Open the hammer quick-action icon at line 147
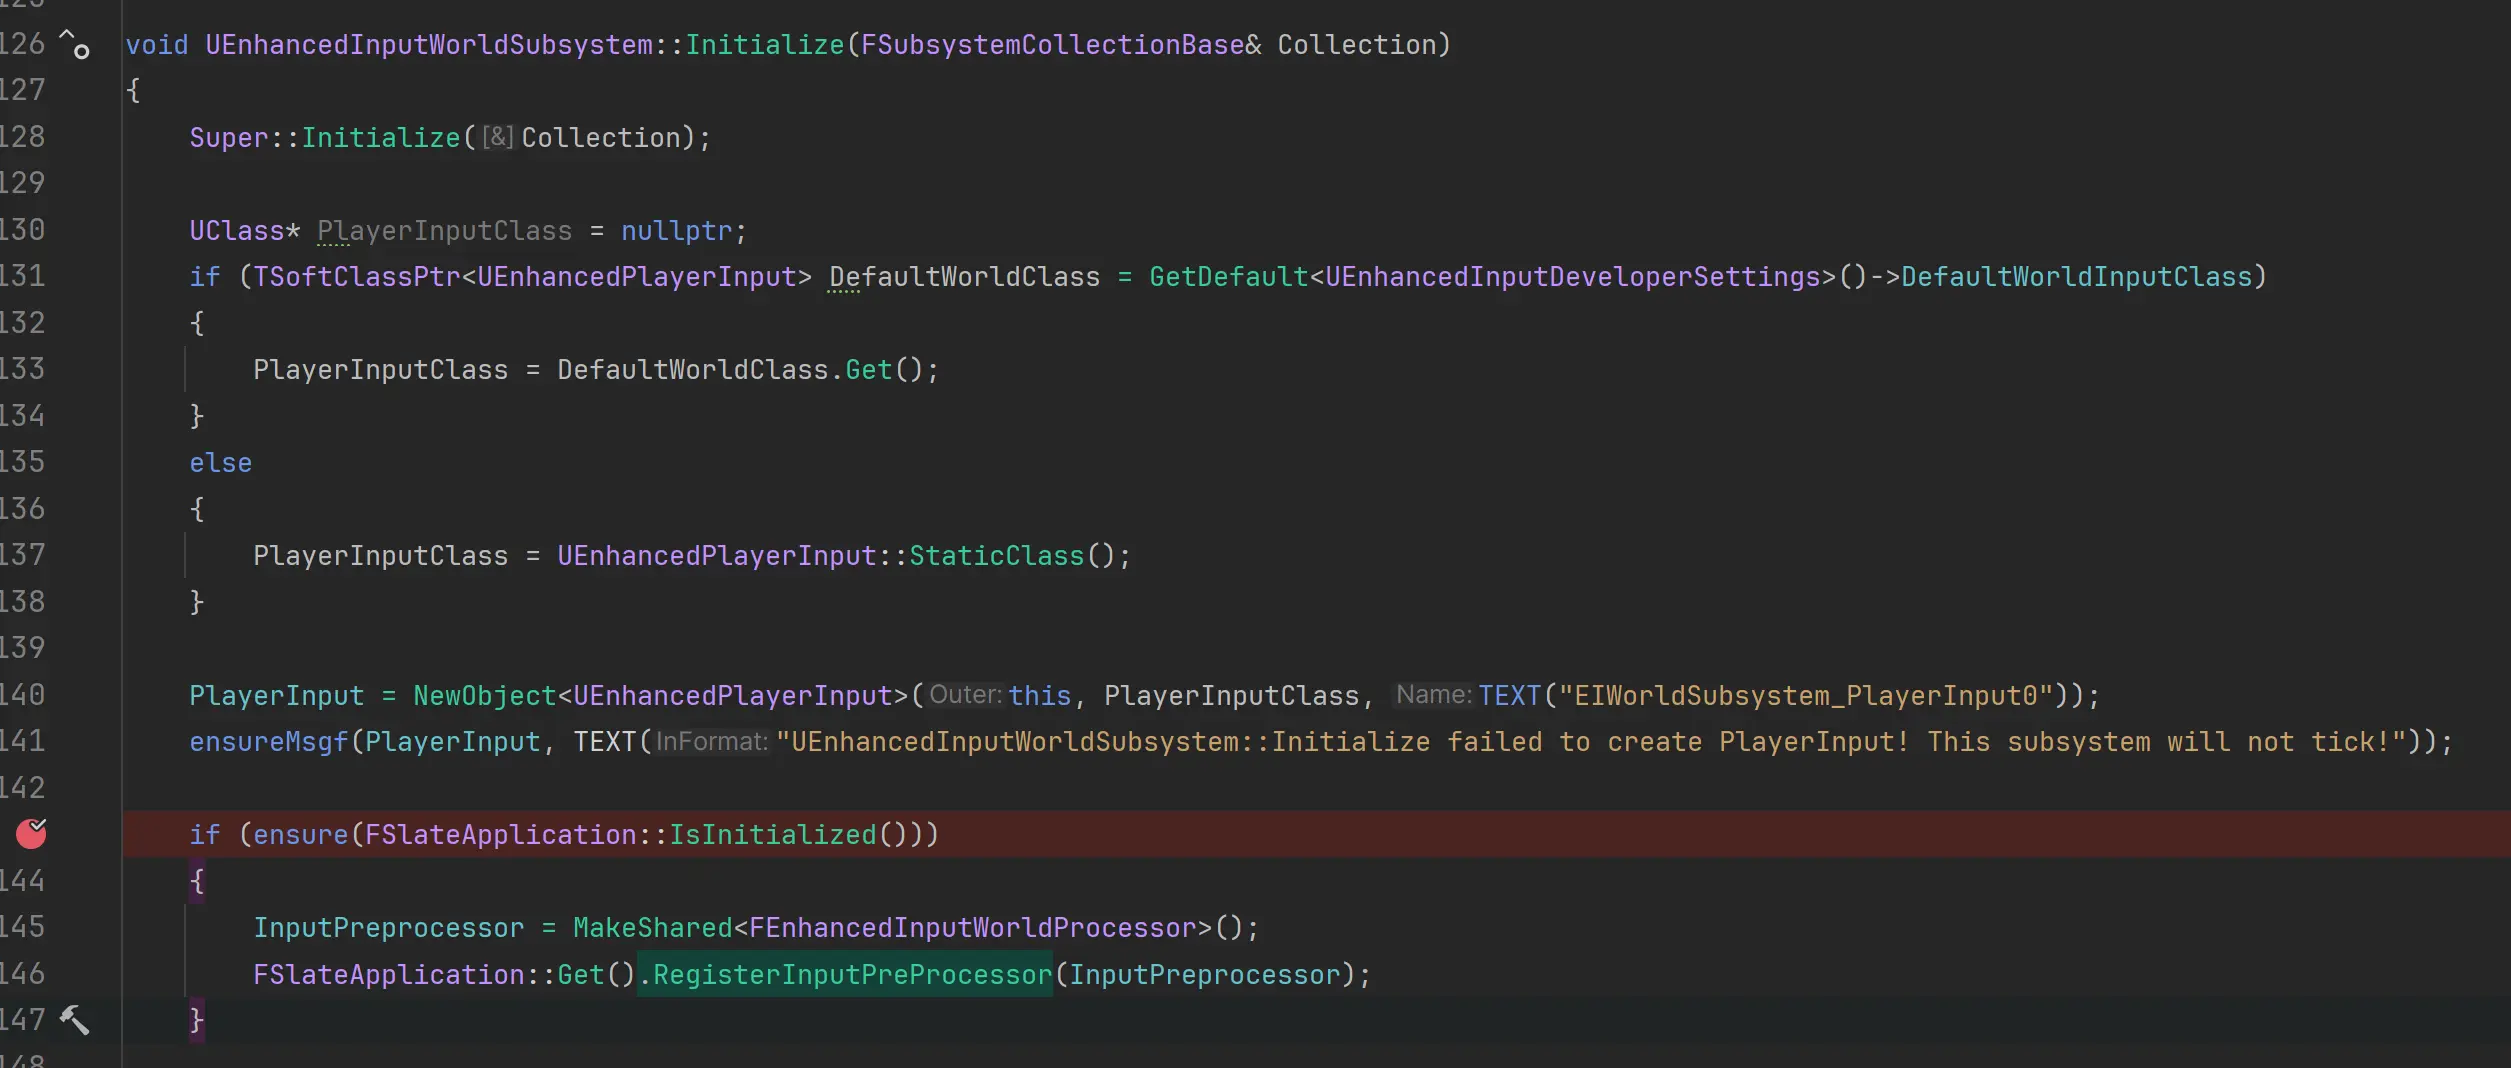Image resolution: width=2511 pixels, height=1068 pixels. click(x=74, y=1020)
